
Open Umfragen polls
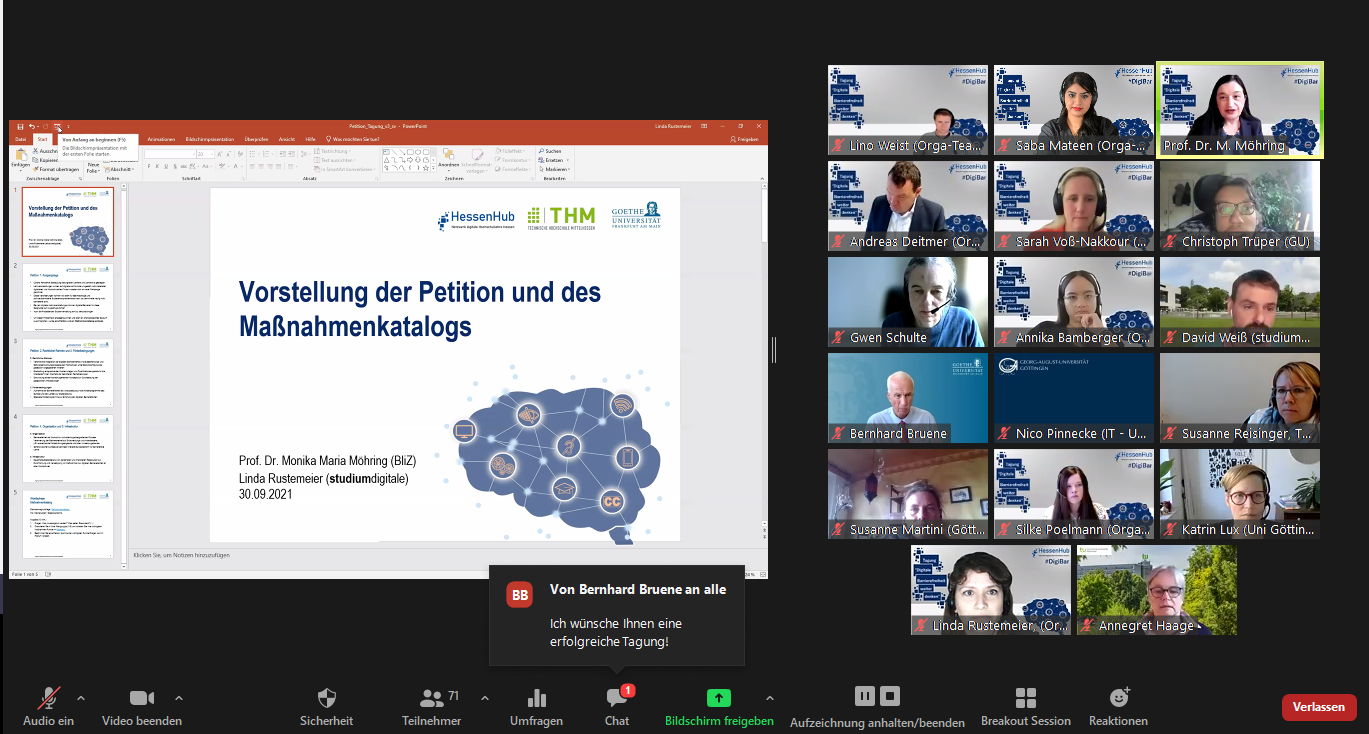[536, 705]
